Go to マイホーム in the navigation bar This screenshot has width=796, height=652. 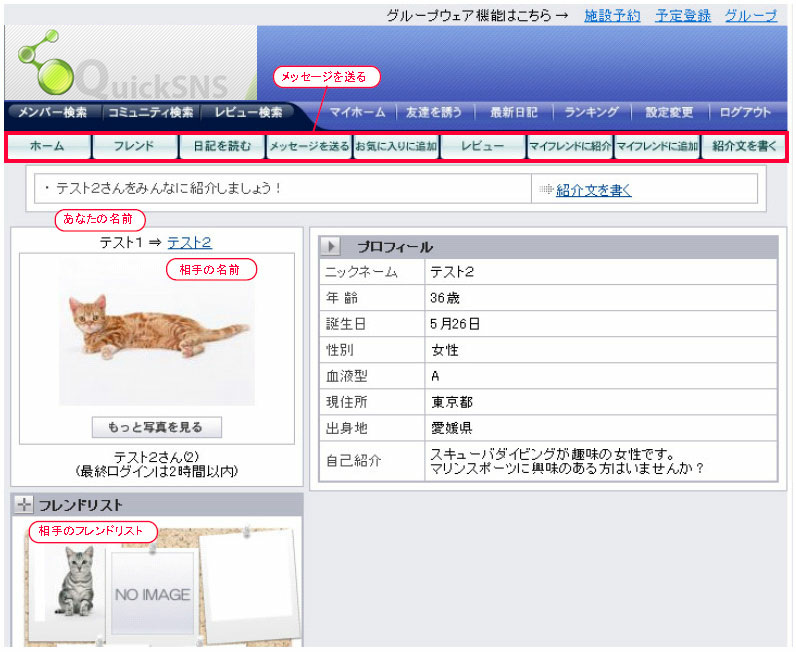[x=358, y=113]
